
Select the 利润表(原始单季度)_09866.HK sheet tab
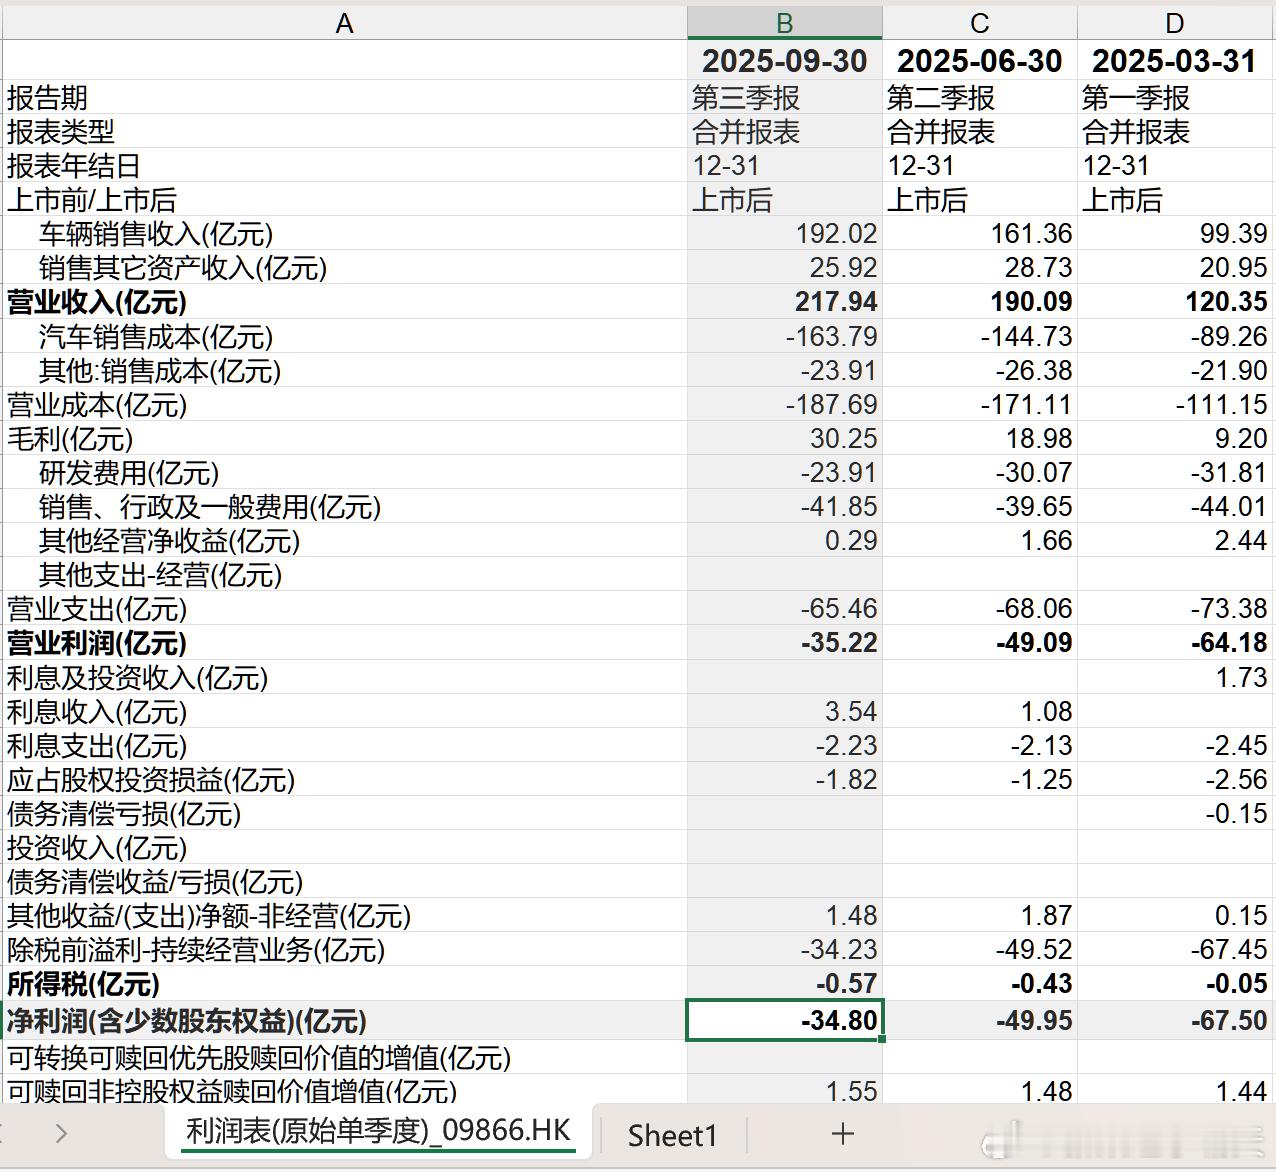(378, 1131)
